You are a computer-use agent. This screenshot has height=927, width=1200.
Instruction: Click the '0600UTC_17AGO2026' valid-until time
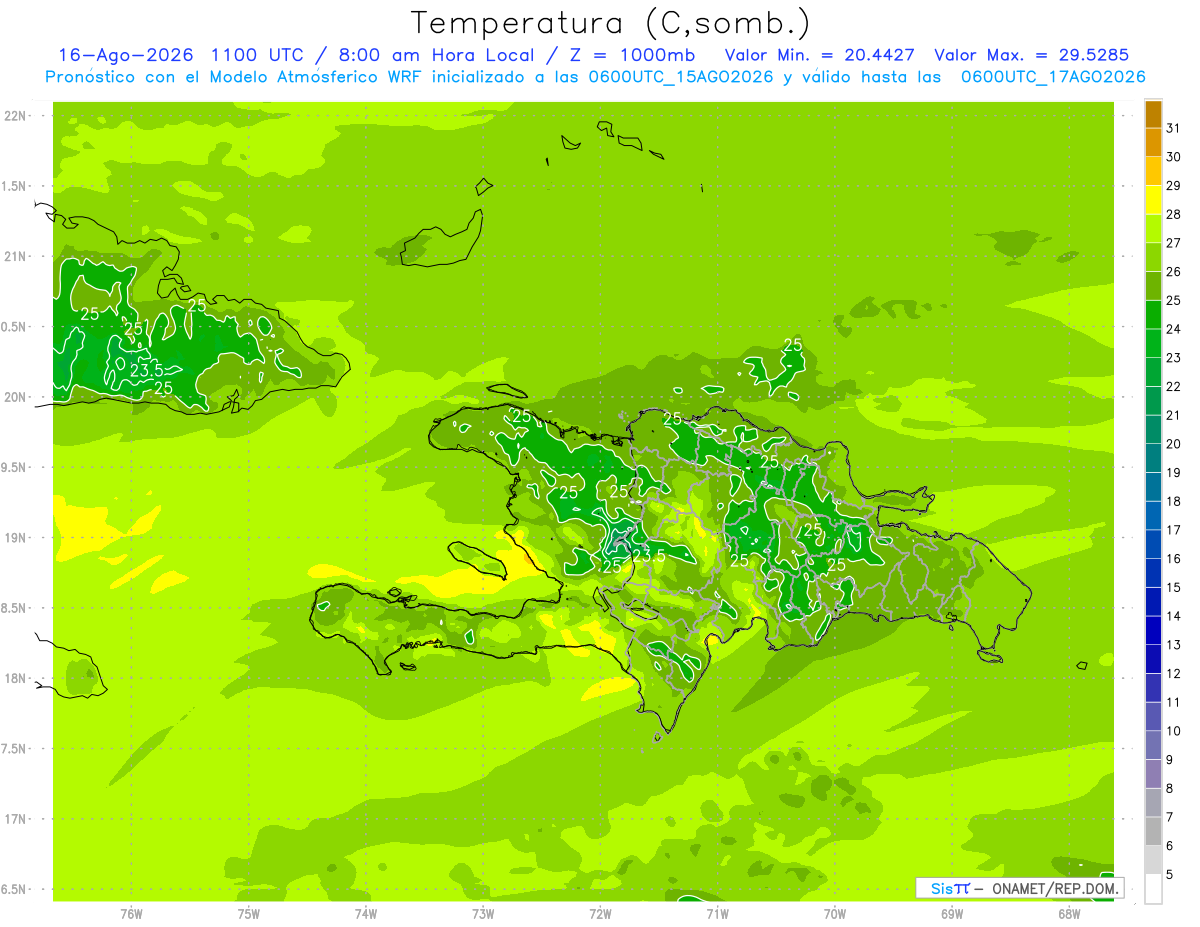coord(1053,77)
